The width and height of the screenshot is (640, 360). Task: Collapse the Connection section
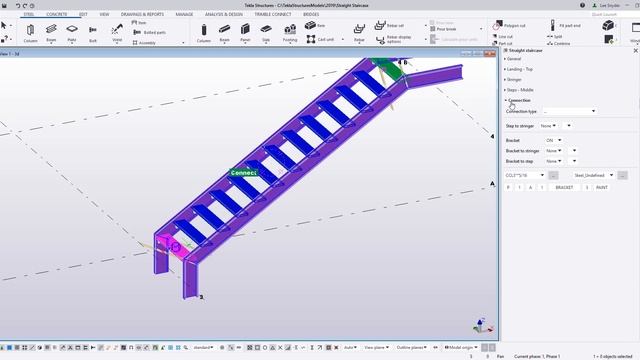click(x=518, y=100)
